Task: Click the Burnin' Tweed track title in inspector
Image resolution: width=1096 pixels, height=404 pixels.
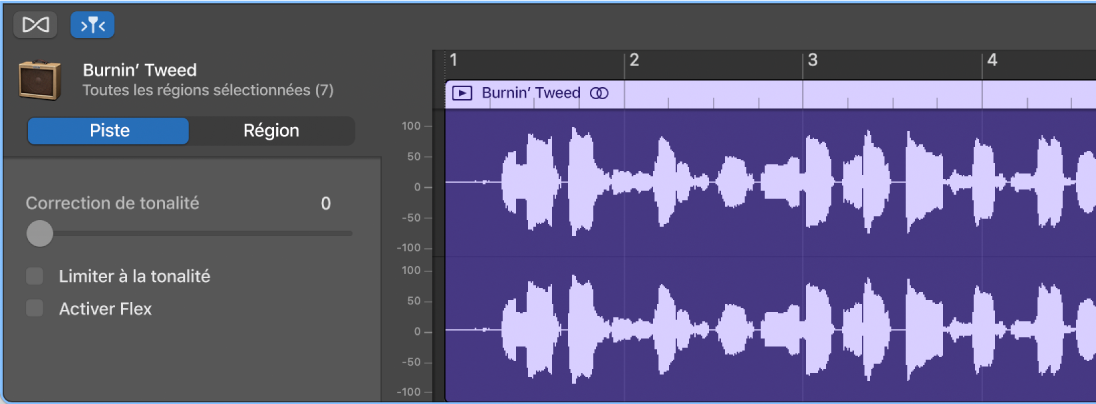Action: [140, 70]
